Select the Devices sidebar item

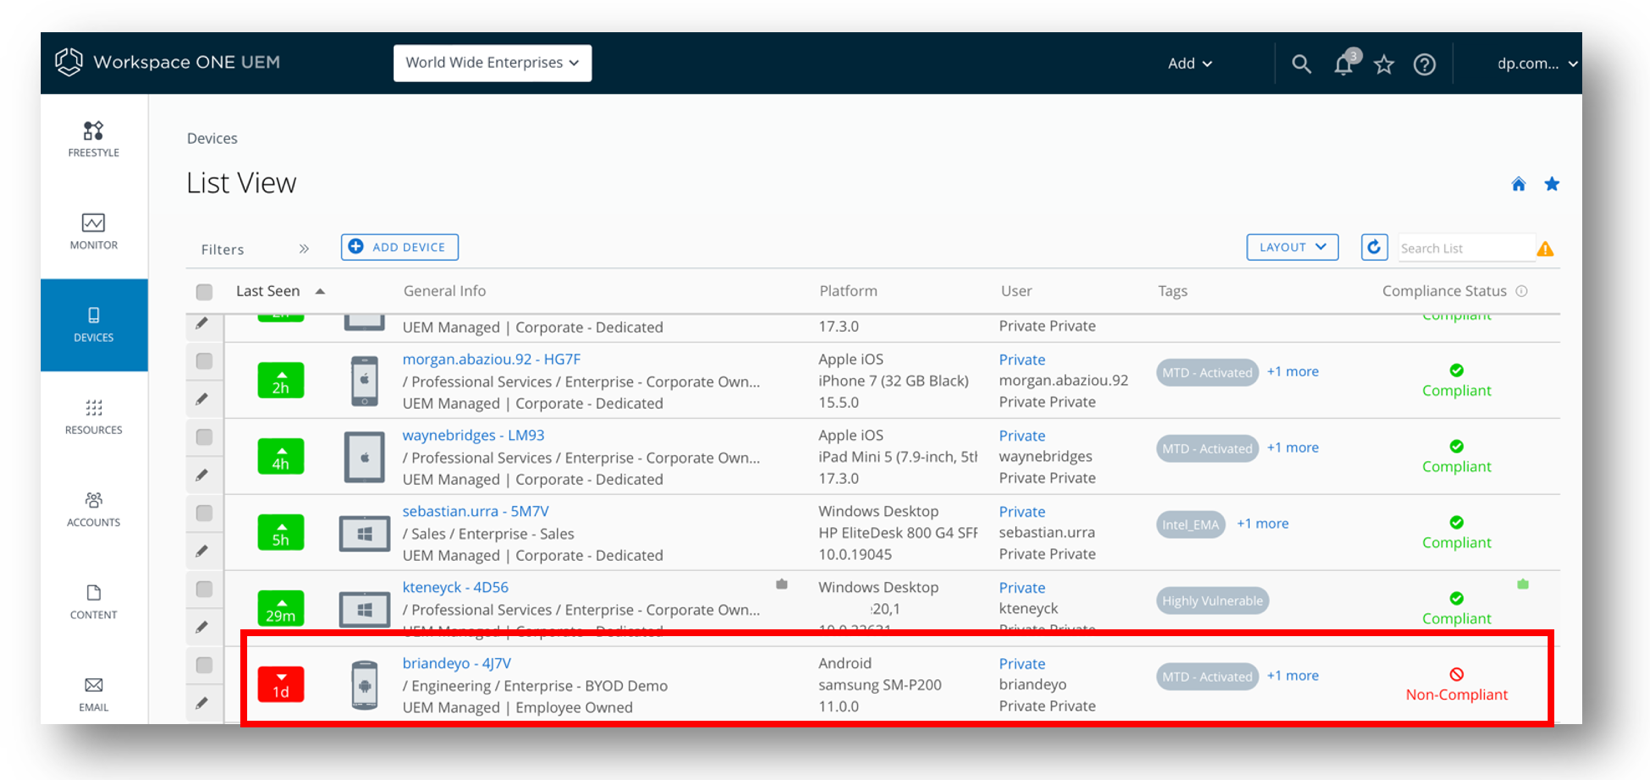[x=94, y=325]
